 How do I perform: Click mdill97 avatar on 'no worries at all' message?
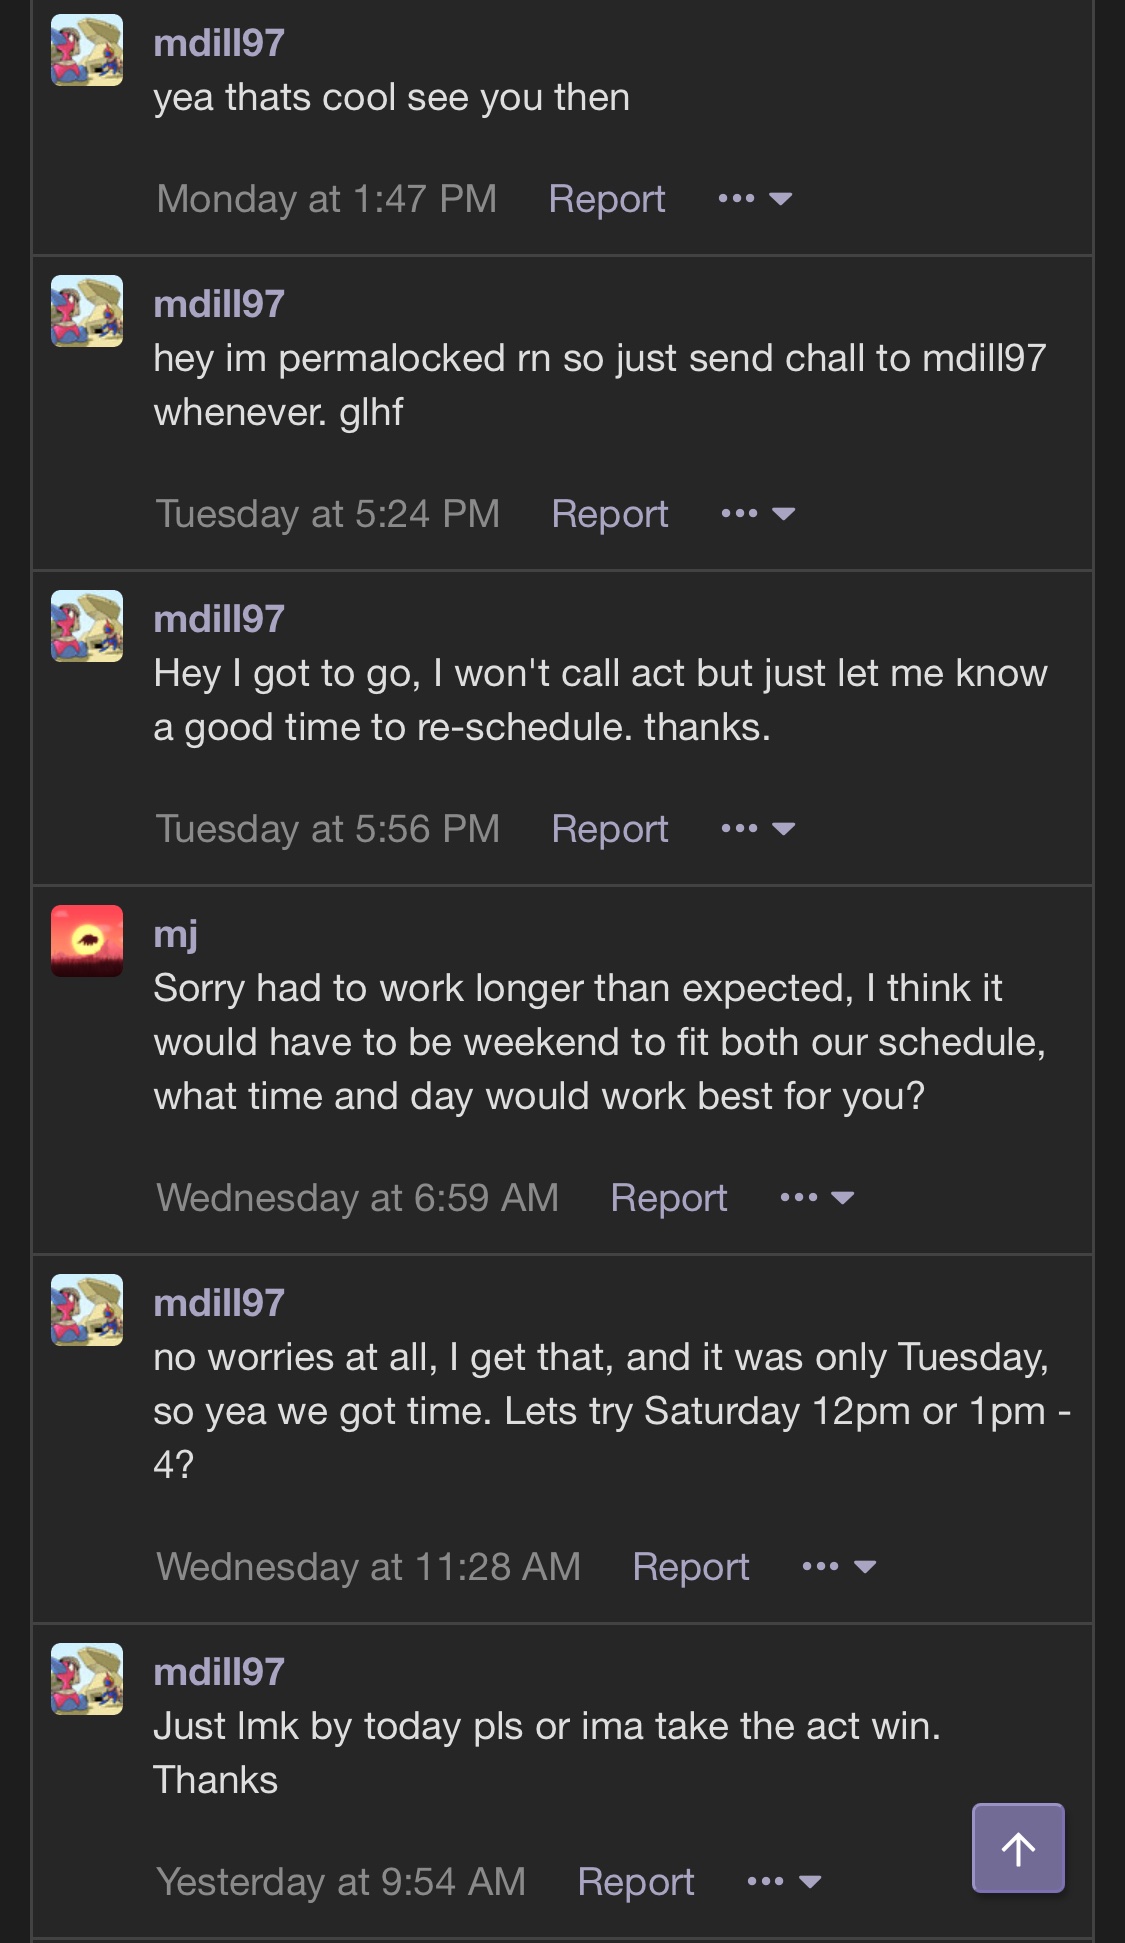tap(87, 1310)
